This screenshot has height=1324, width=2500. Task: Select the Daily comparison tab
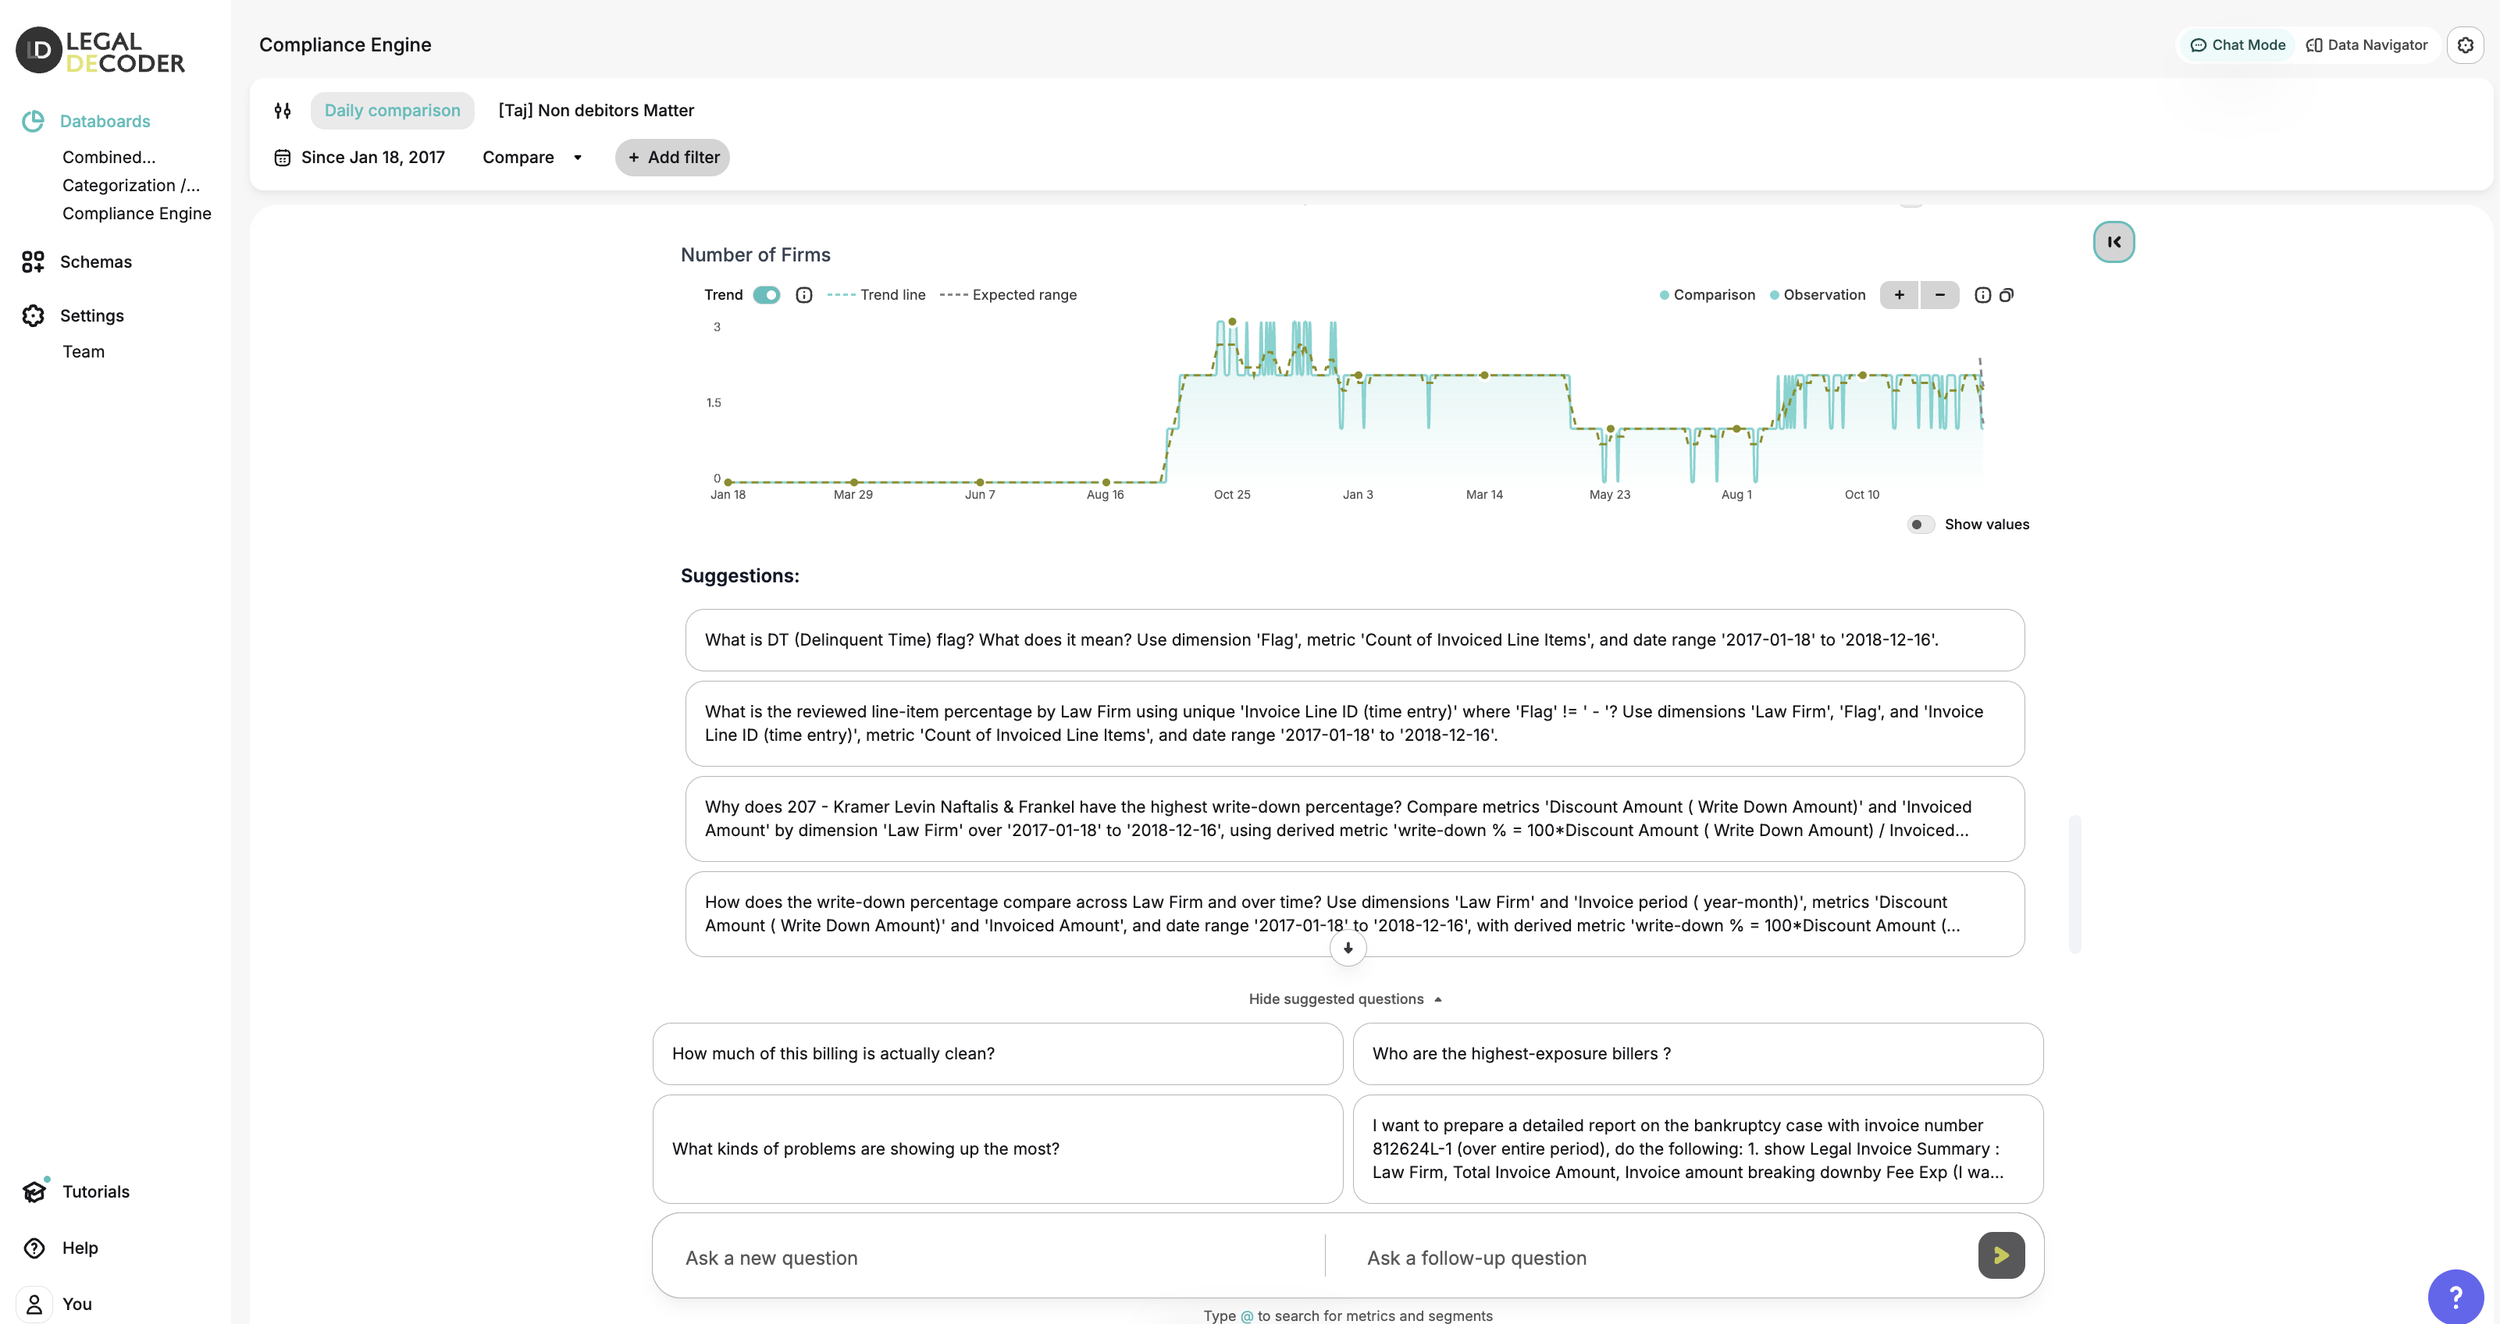[392, 111]
